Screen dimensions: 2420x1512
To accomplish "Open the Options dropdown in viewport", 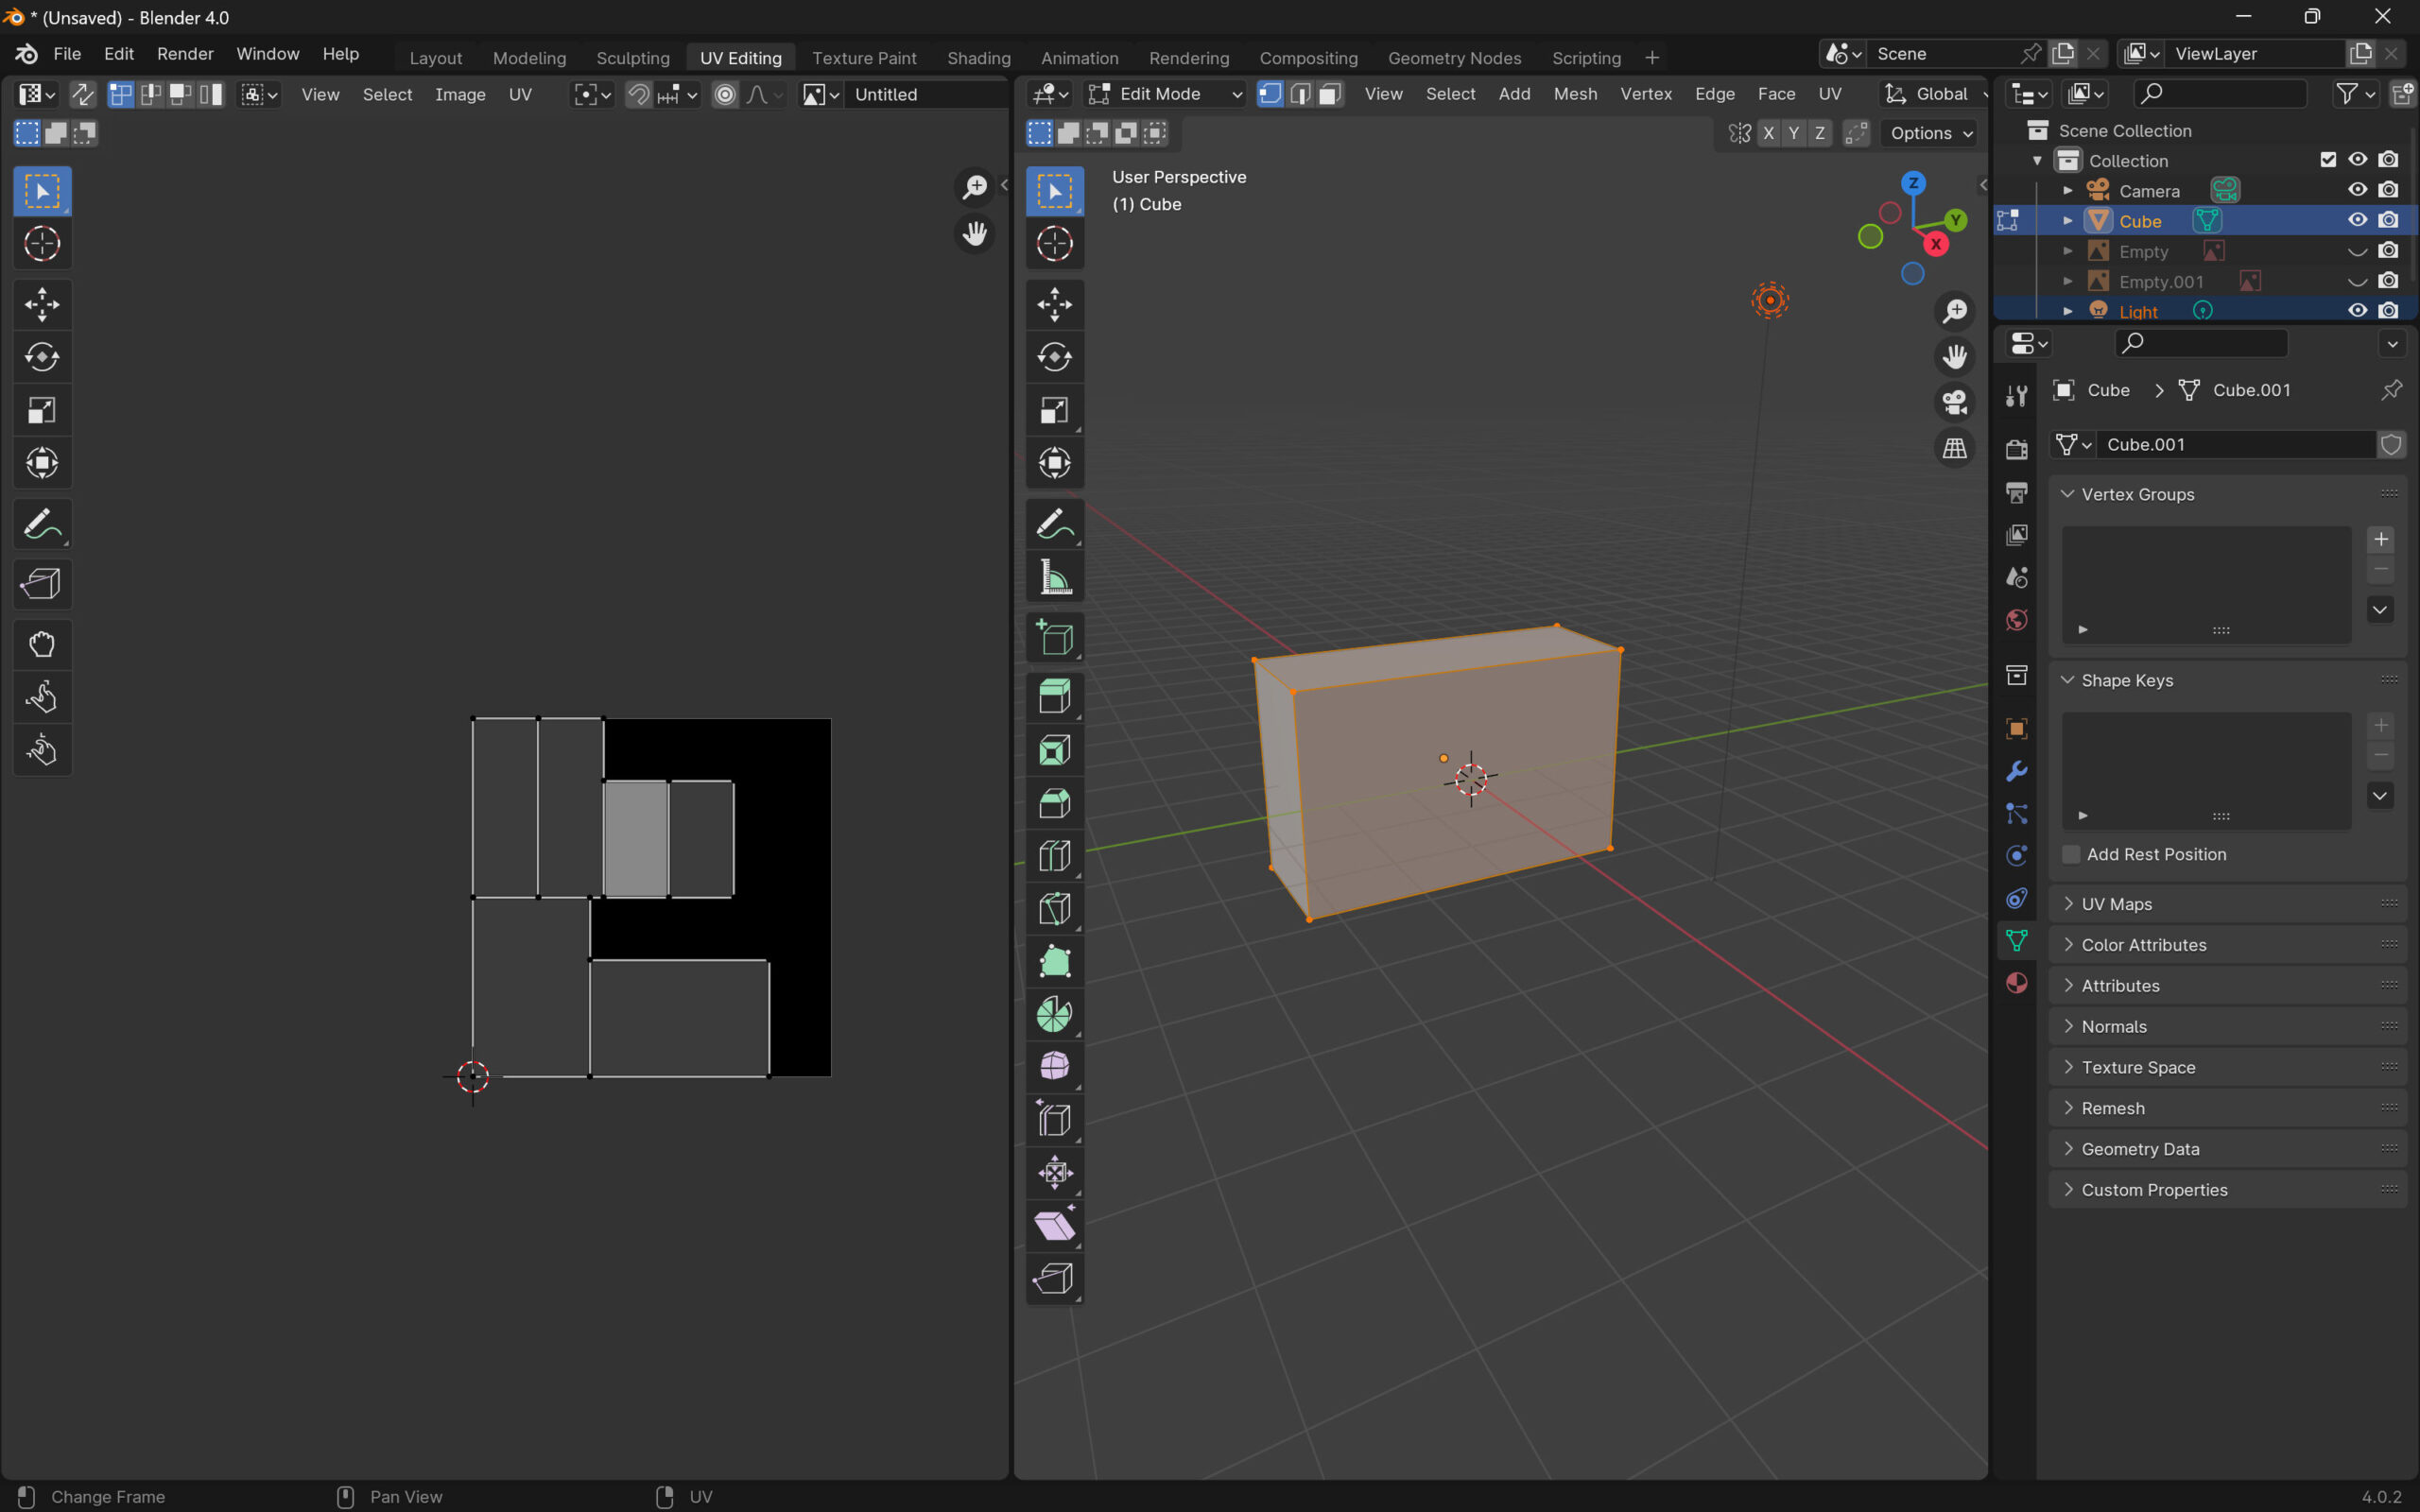I will [1930, 133].
